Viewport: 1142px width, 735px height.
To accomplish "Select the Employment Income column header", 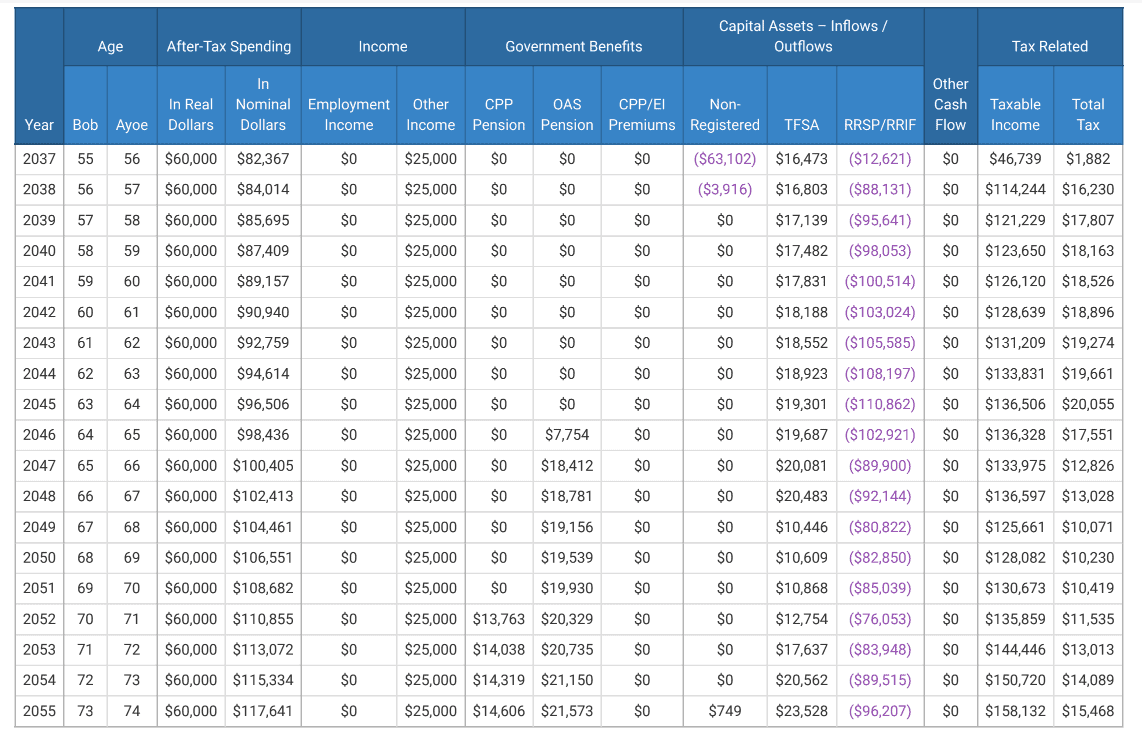I will tap(348, 114).
